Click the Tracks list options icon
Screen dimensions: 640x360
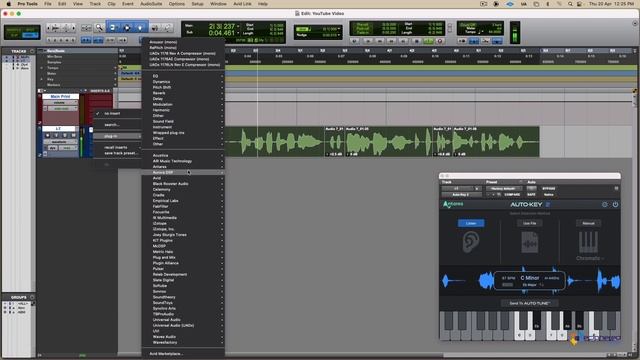point(32,51)
